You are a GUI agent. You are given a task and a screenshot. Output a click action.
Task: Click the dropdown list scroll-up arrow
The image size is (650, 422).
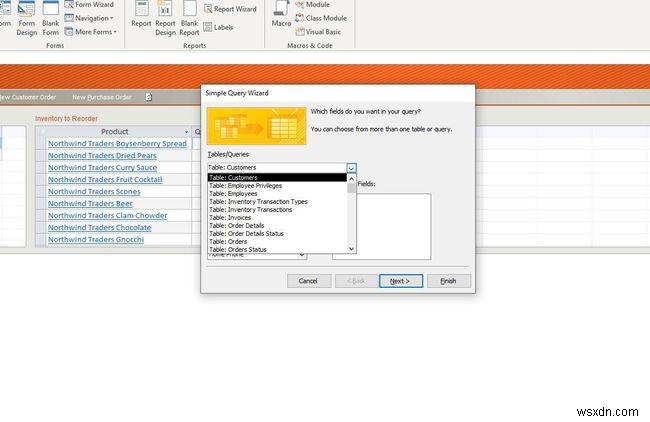(x=352, y=178)
